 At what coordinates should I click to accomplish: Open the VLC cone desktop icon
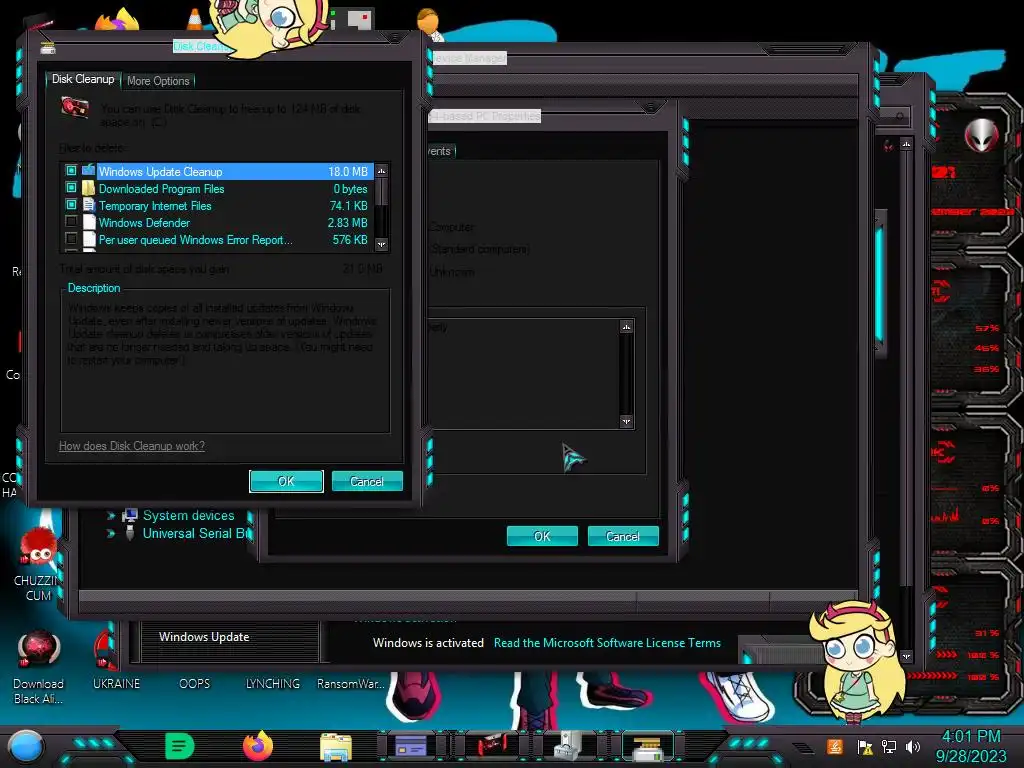(195, 19)
